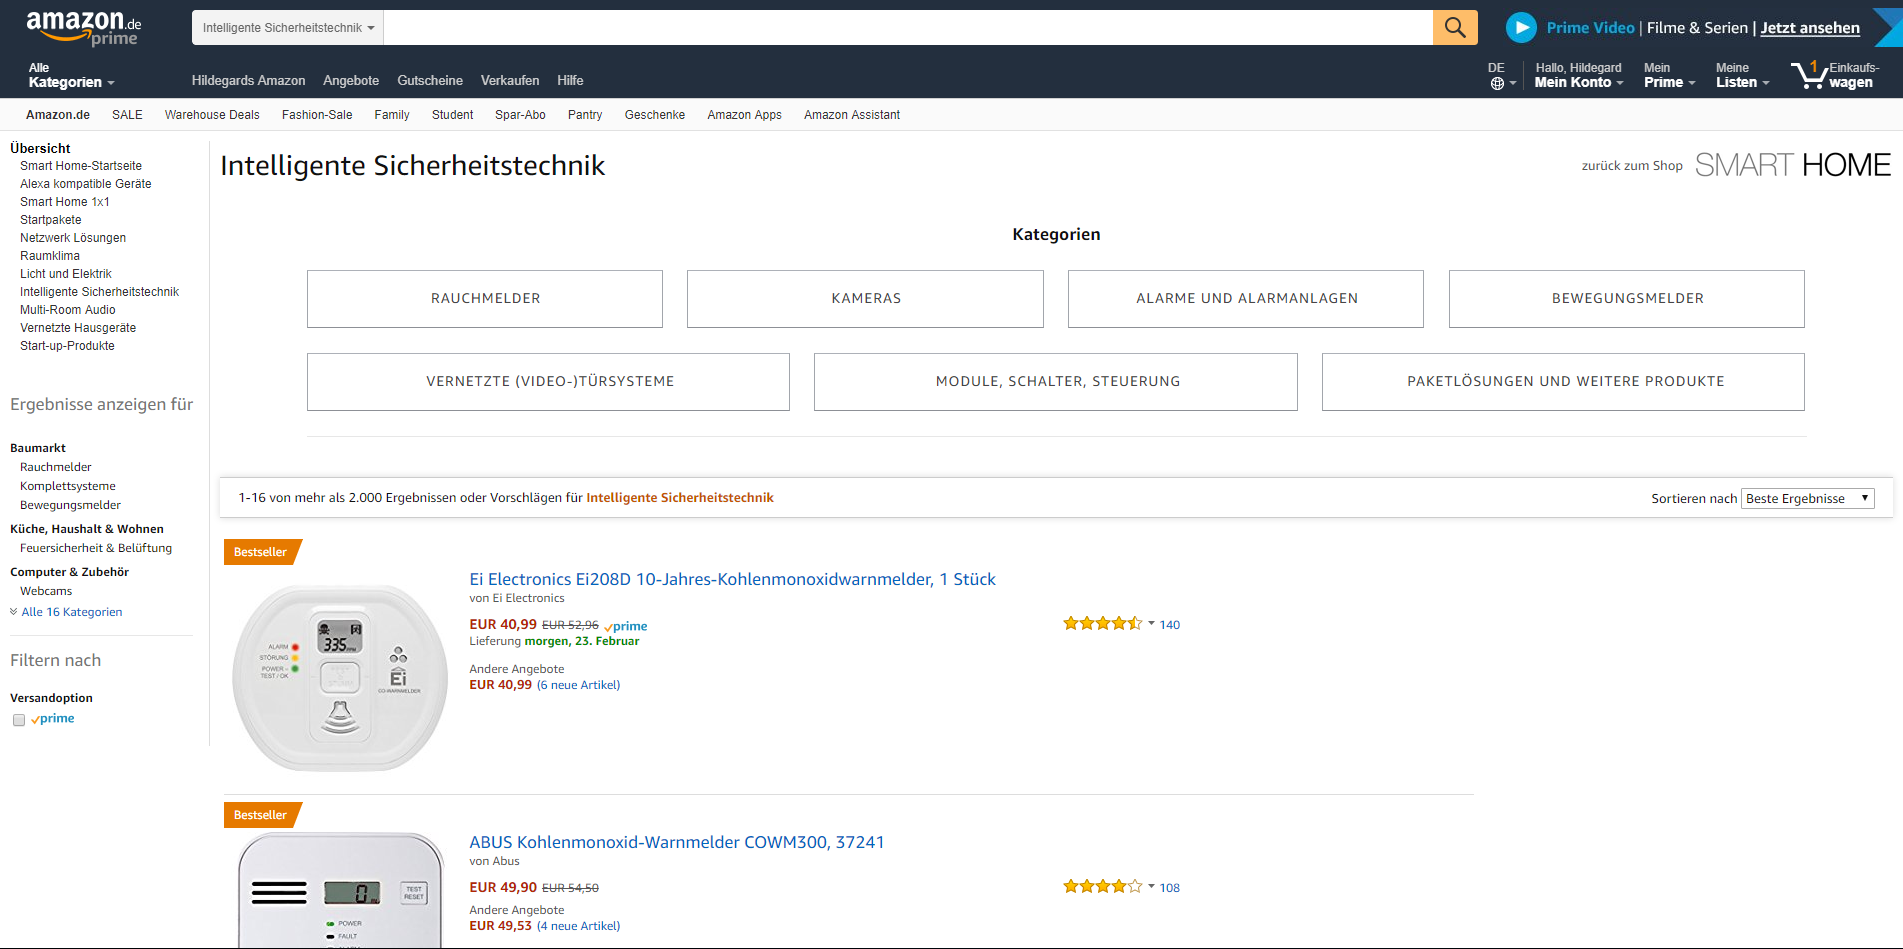Open the search category dropdown
Screen dimensions: 1903x949
(288, 28)
